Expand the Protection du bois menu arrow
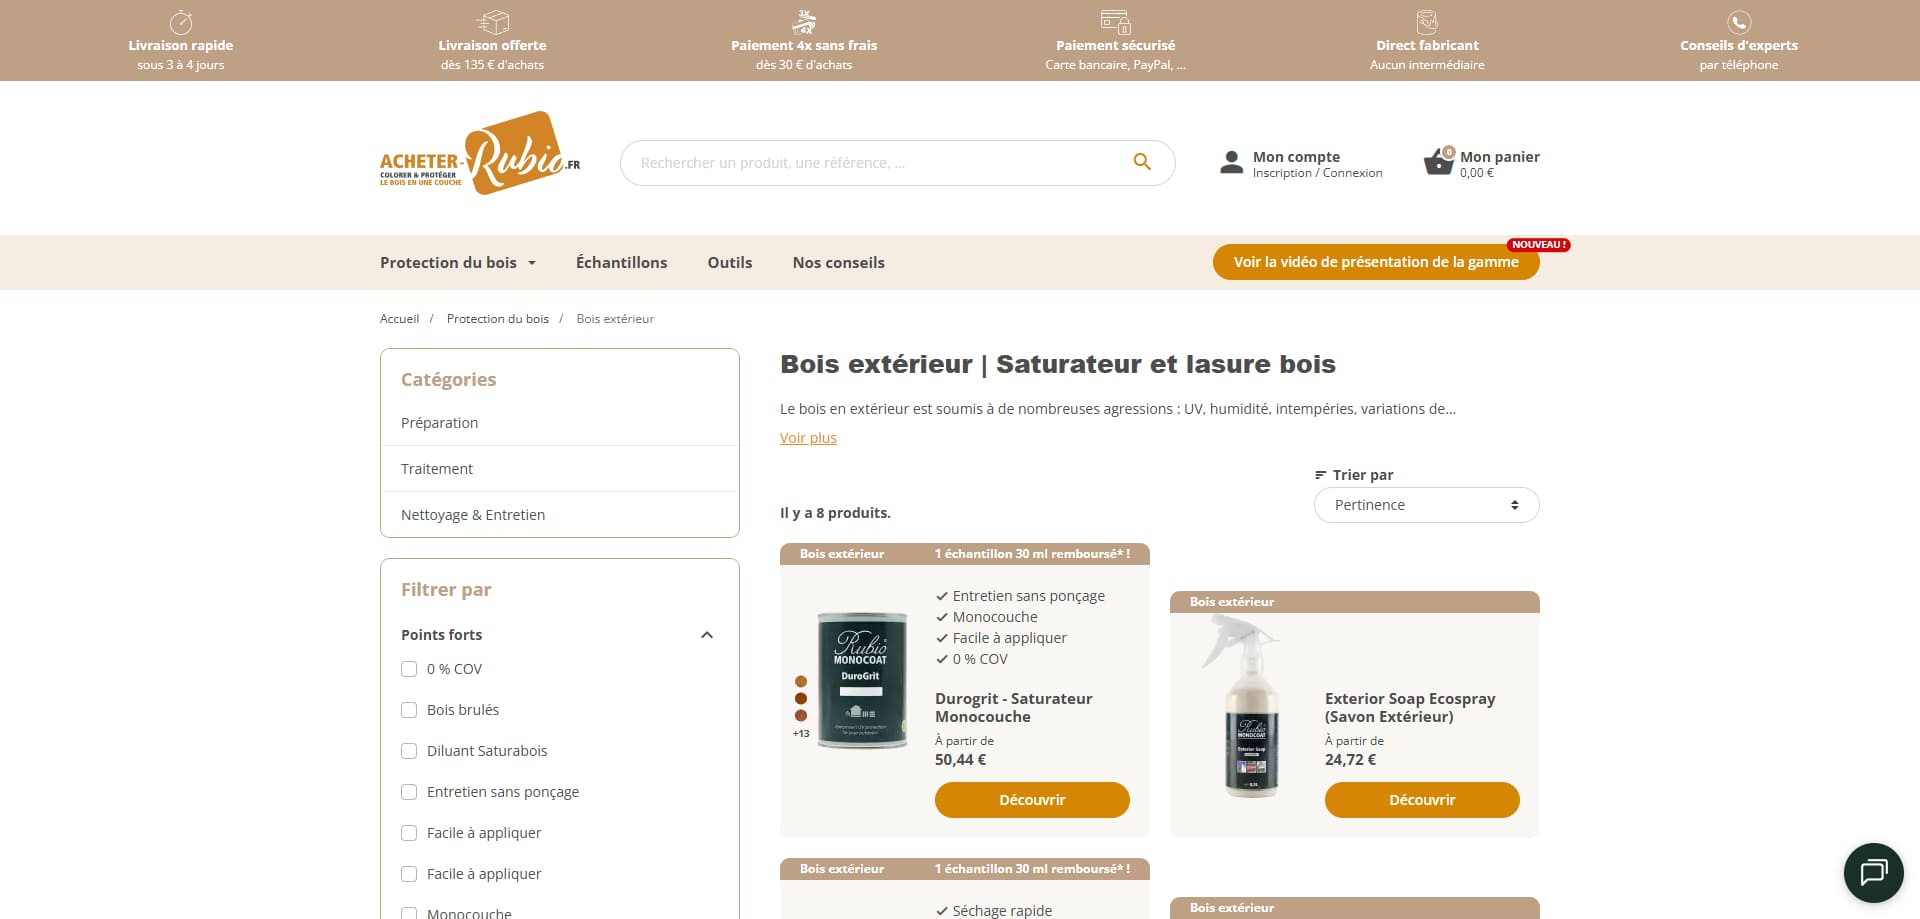The image size is (1920, 919). point(532,263)
